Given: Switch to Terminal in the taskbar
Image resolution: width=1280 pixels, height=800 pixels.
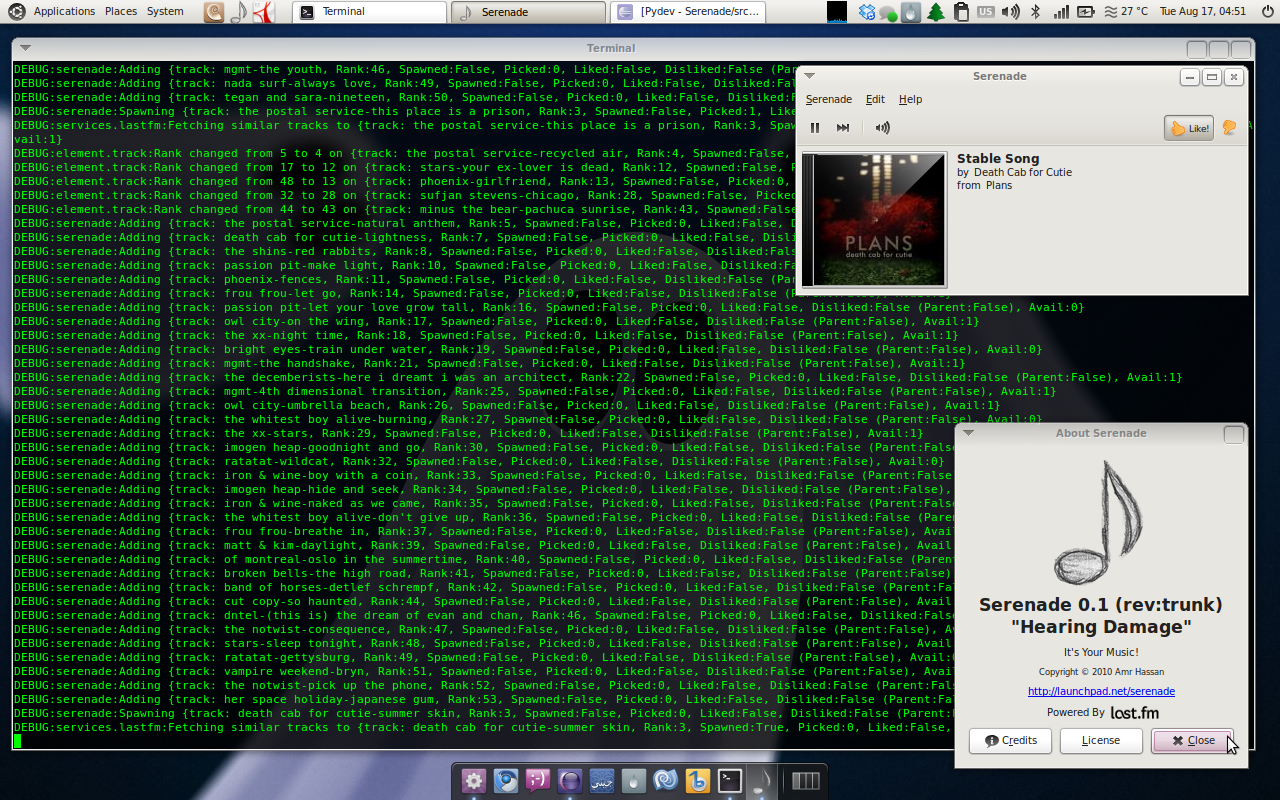Looking at the screenshot, I should 371,12.
